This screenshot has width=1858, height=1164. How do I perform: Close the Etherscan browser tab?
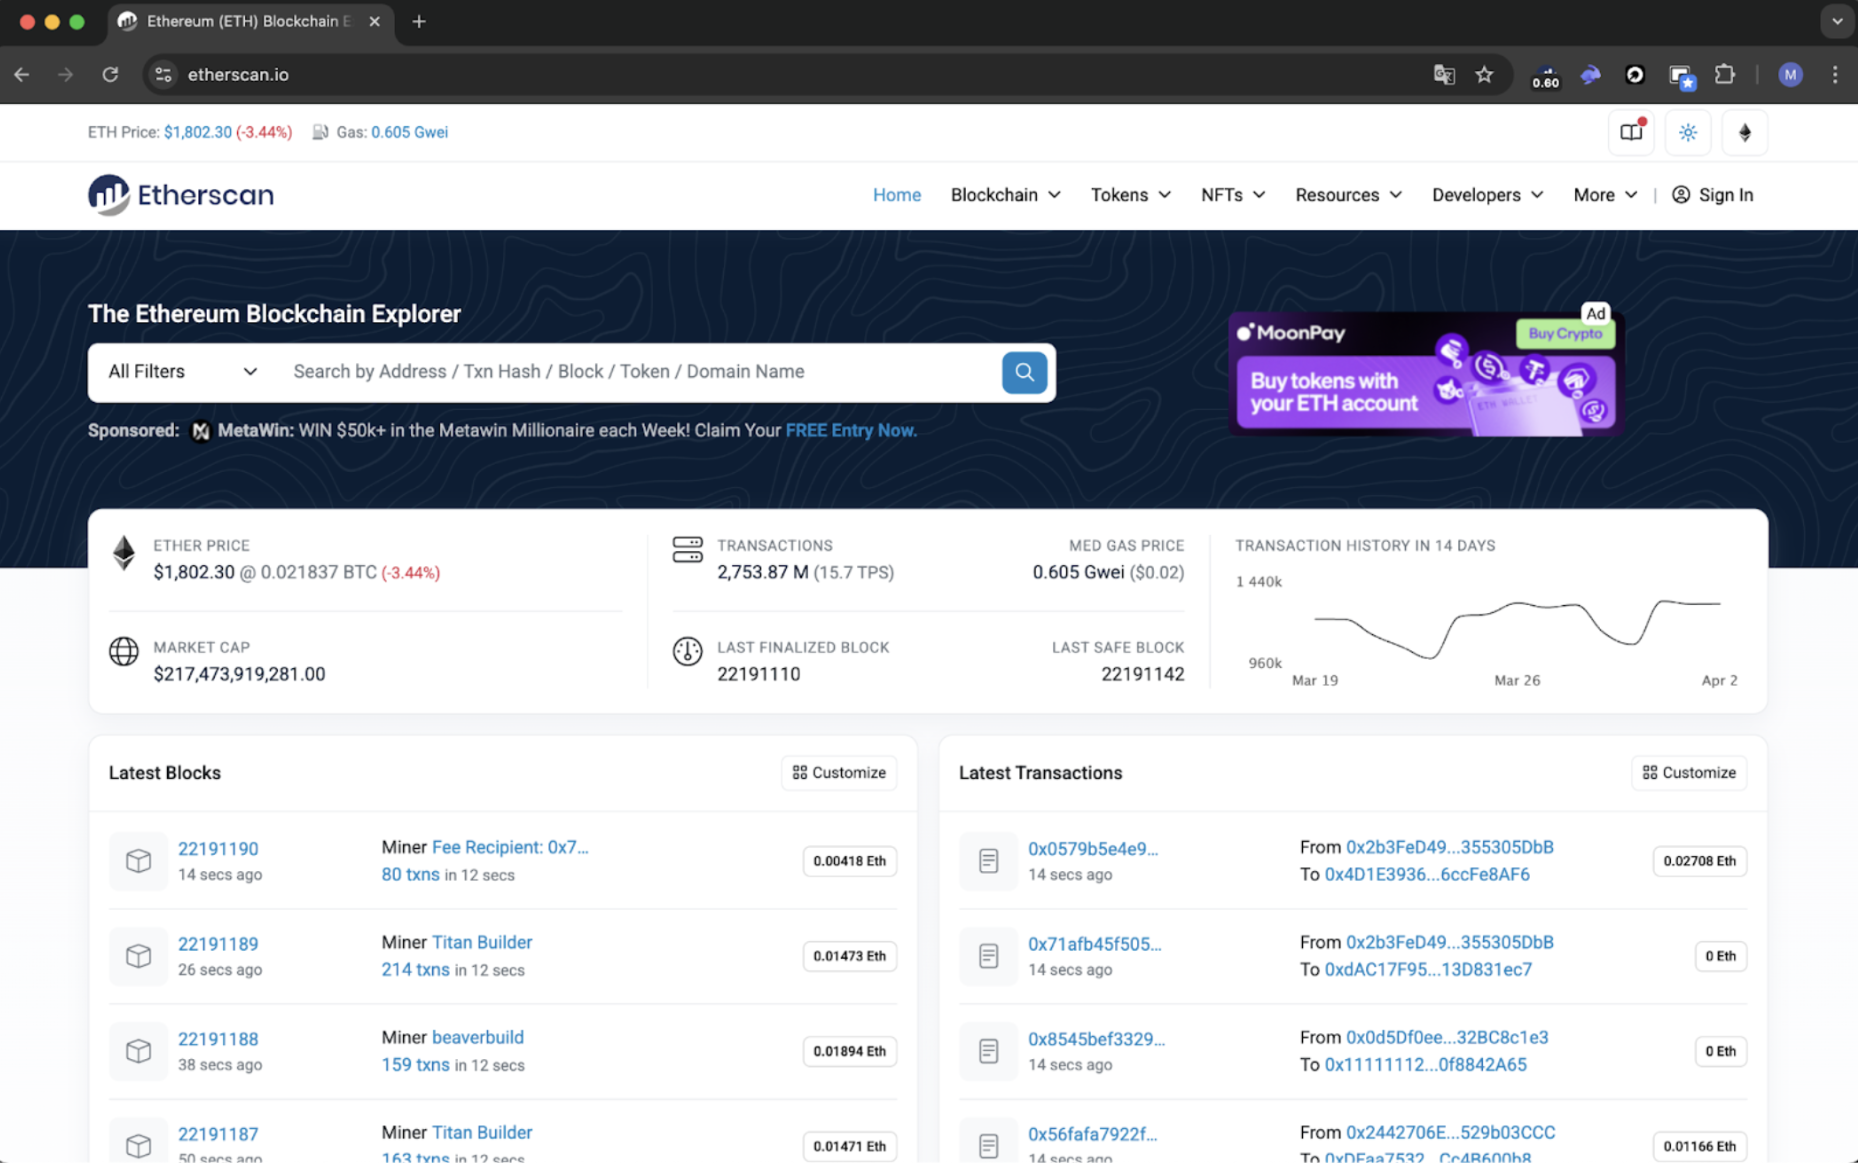click(374, 21)
